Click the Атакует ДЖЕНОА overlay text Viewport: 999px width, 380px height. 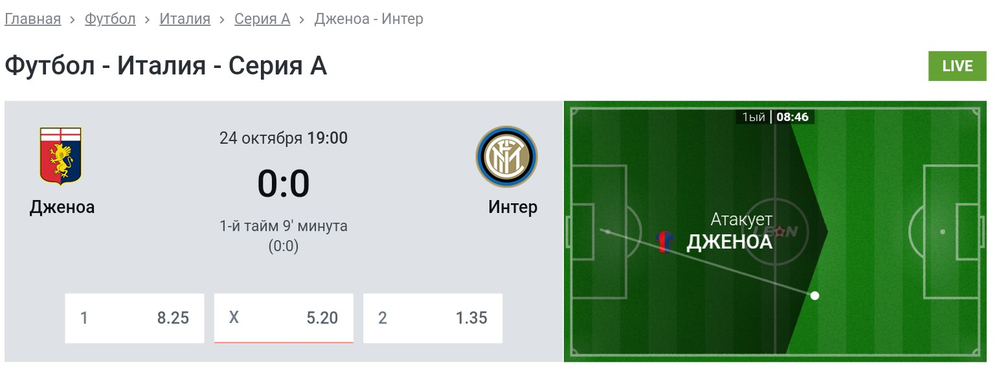click(x=729, y=231)
